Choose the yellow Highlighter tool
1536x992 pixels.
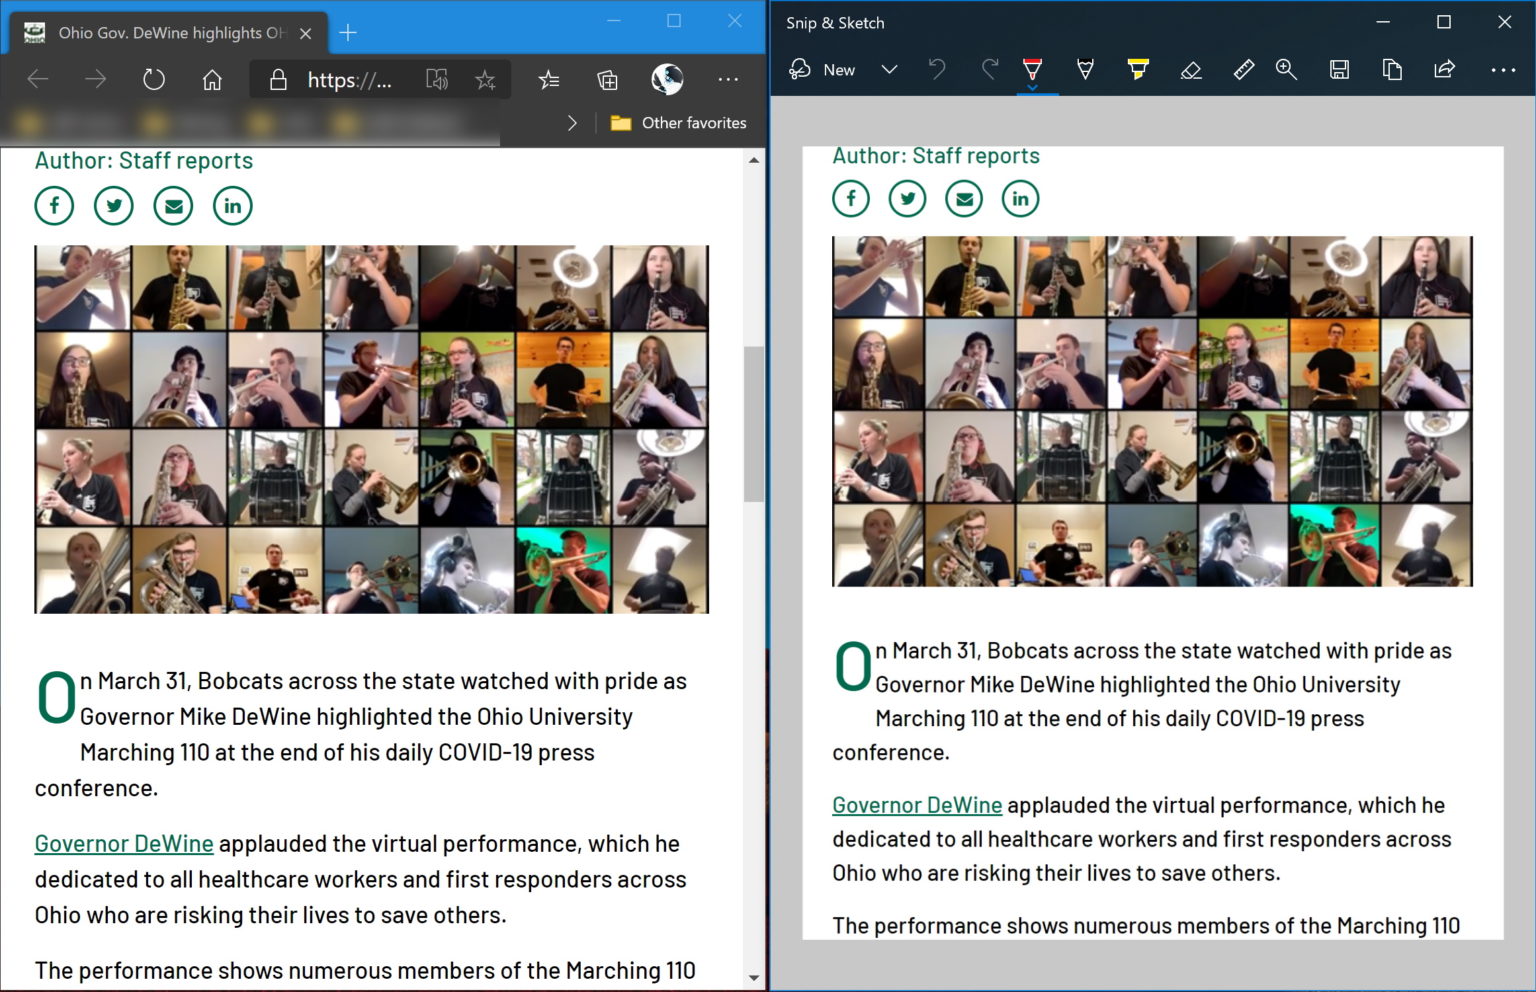tap(1138, 70)
